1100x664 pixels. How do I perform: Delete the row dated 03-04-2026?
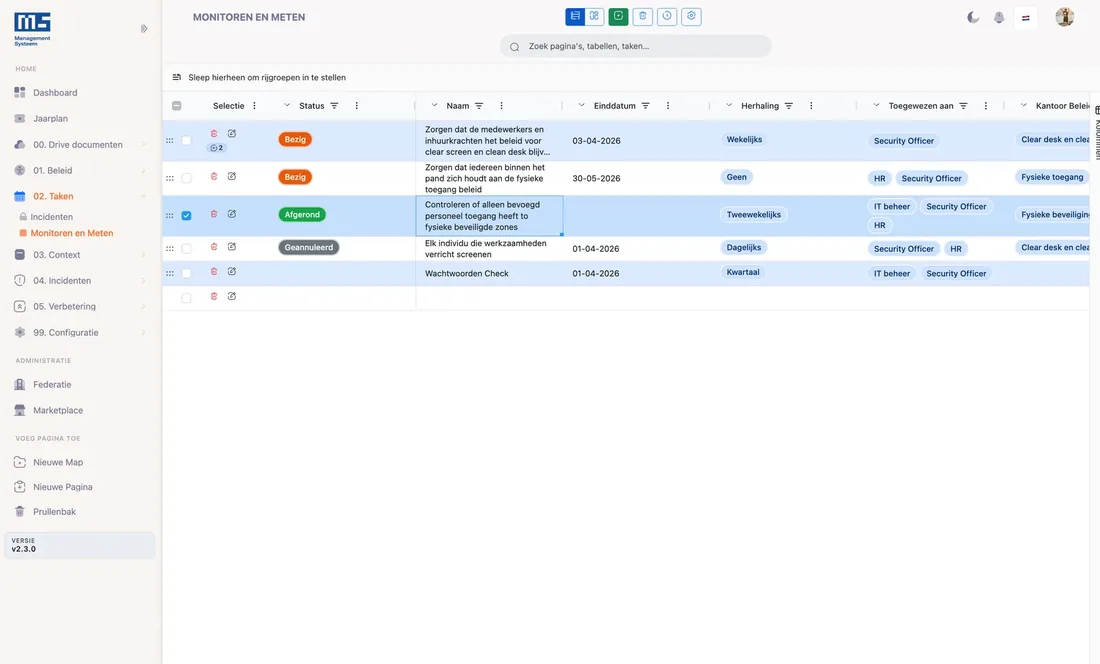(x=214, y=133)
